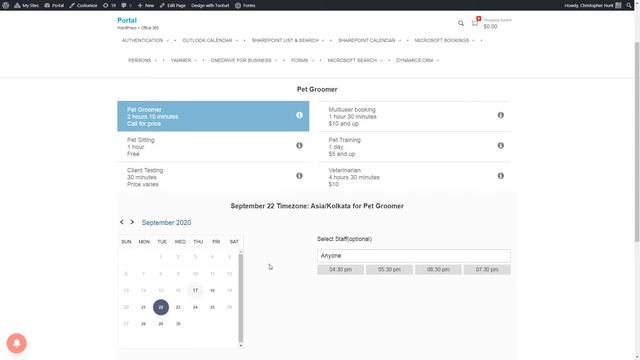Select the Client Testing service
This screenshot has width=640, height=360.
click(213, 177)
